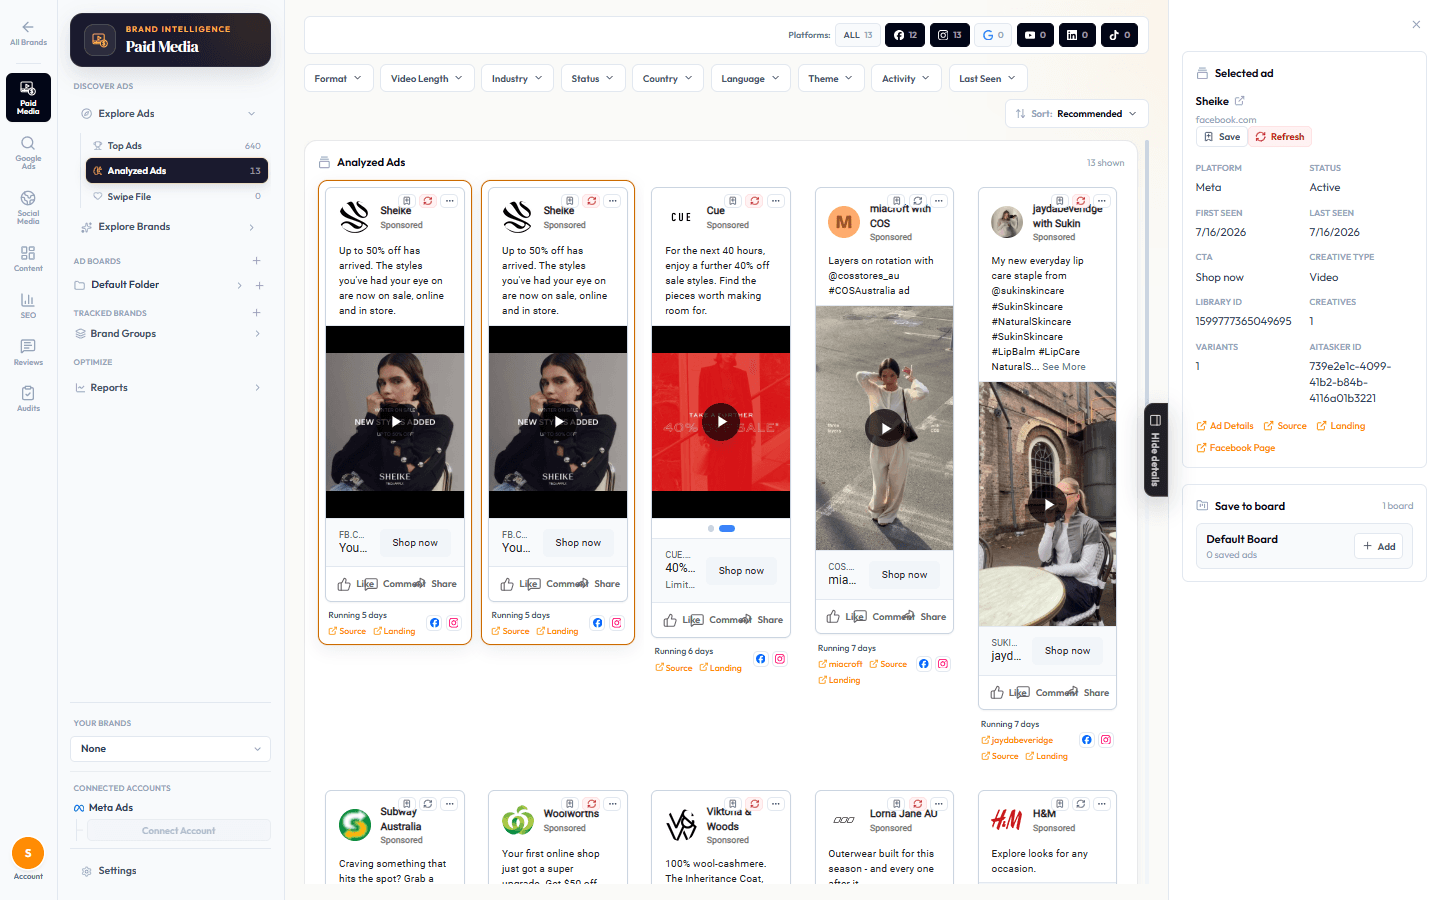The height and width of the screenshot is (900, 1440).
Task: Toggle the Facebook platform filter
Action: [905, 35]
